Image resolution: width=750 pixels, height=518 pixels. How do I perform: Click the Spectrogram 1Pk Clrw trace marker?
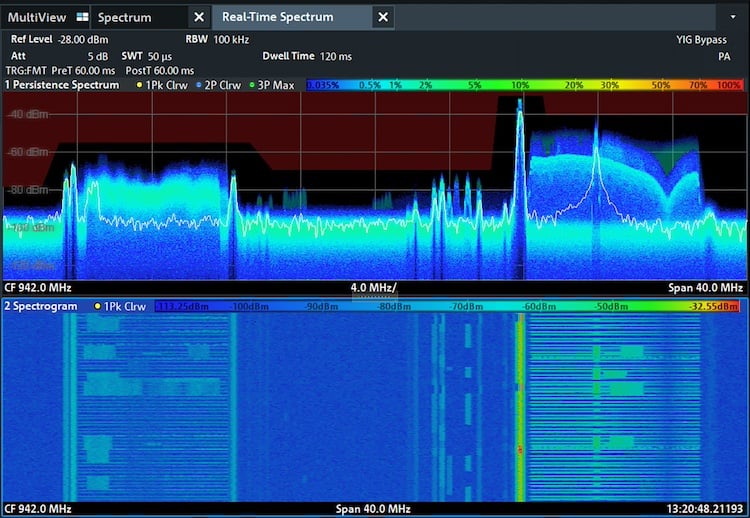[120, 306]
